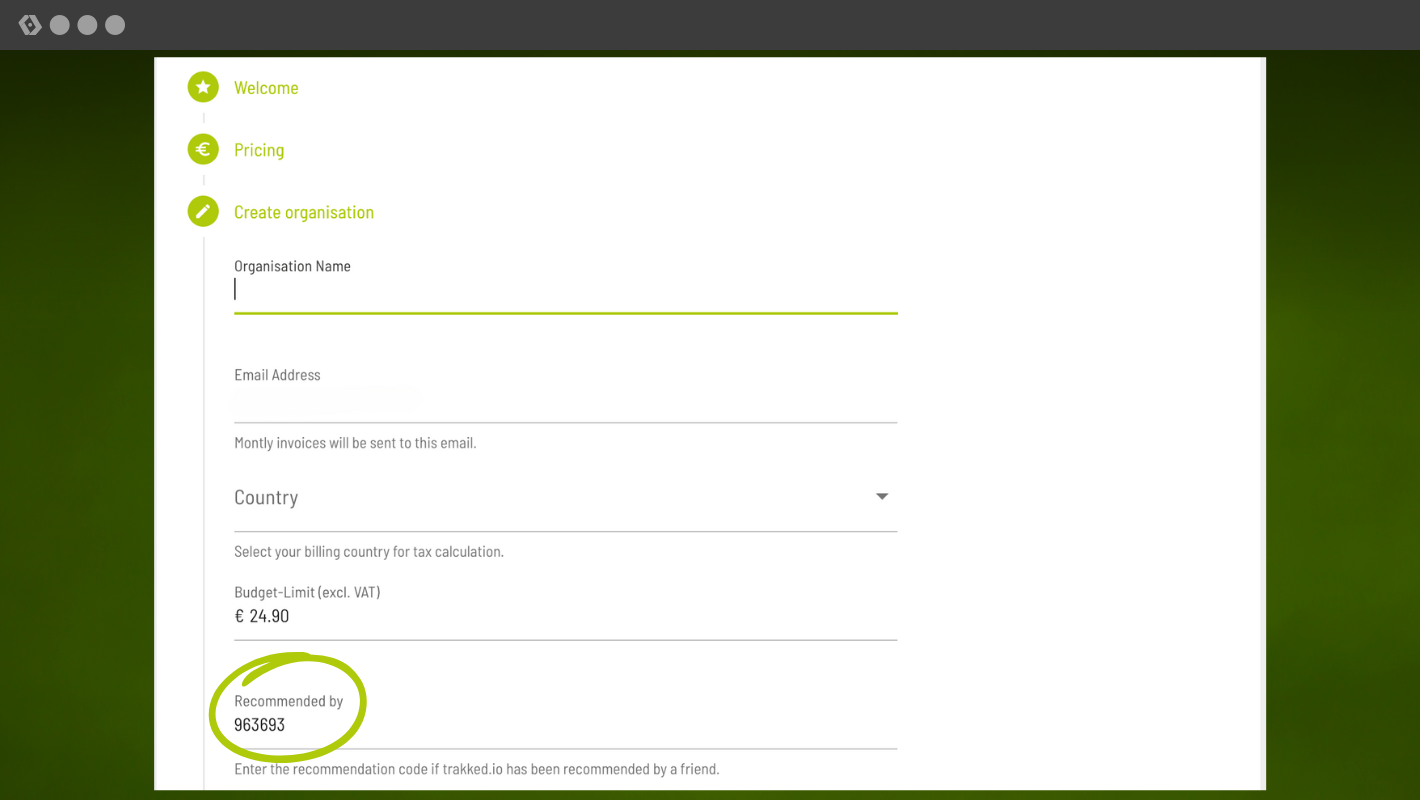
Task: Click the pencil icon beside Create organisation
Action: 203,212
